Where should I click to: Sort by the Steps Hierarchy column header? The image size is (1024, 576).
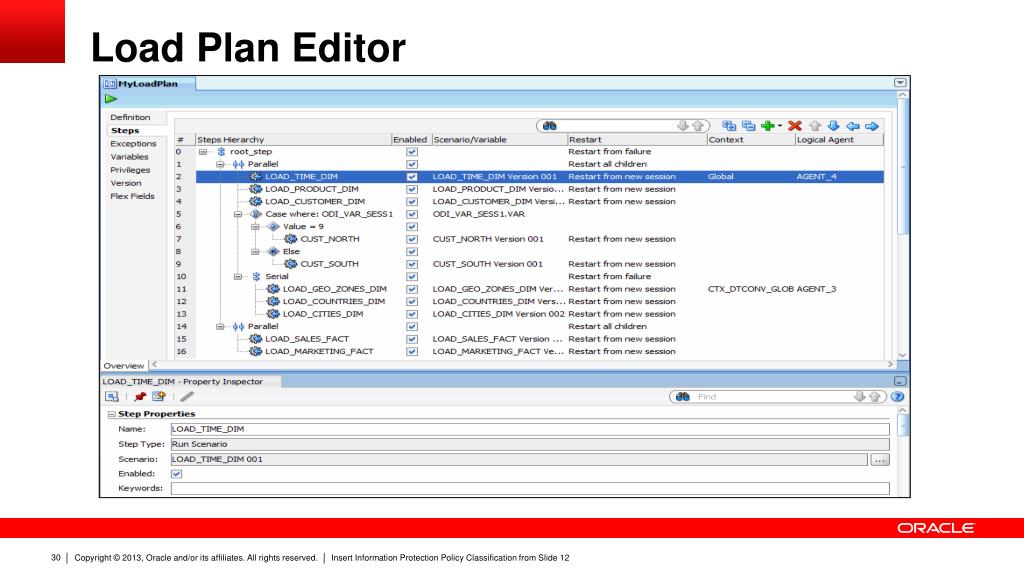[293, 140]
